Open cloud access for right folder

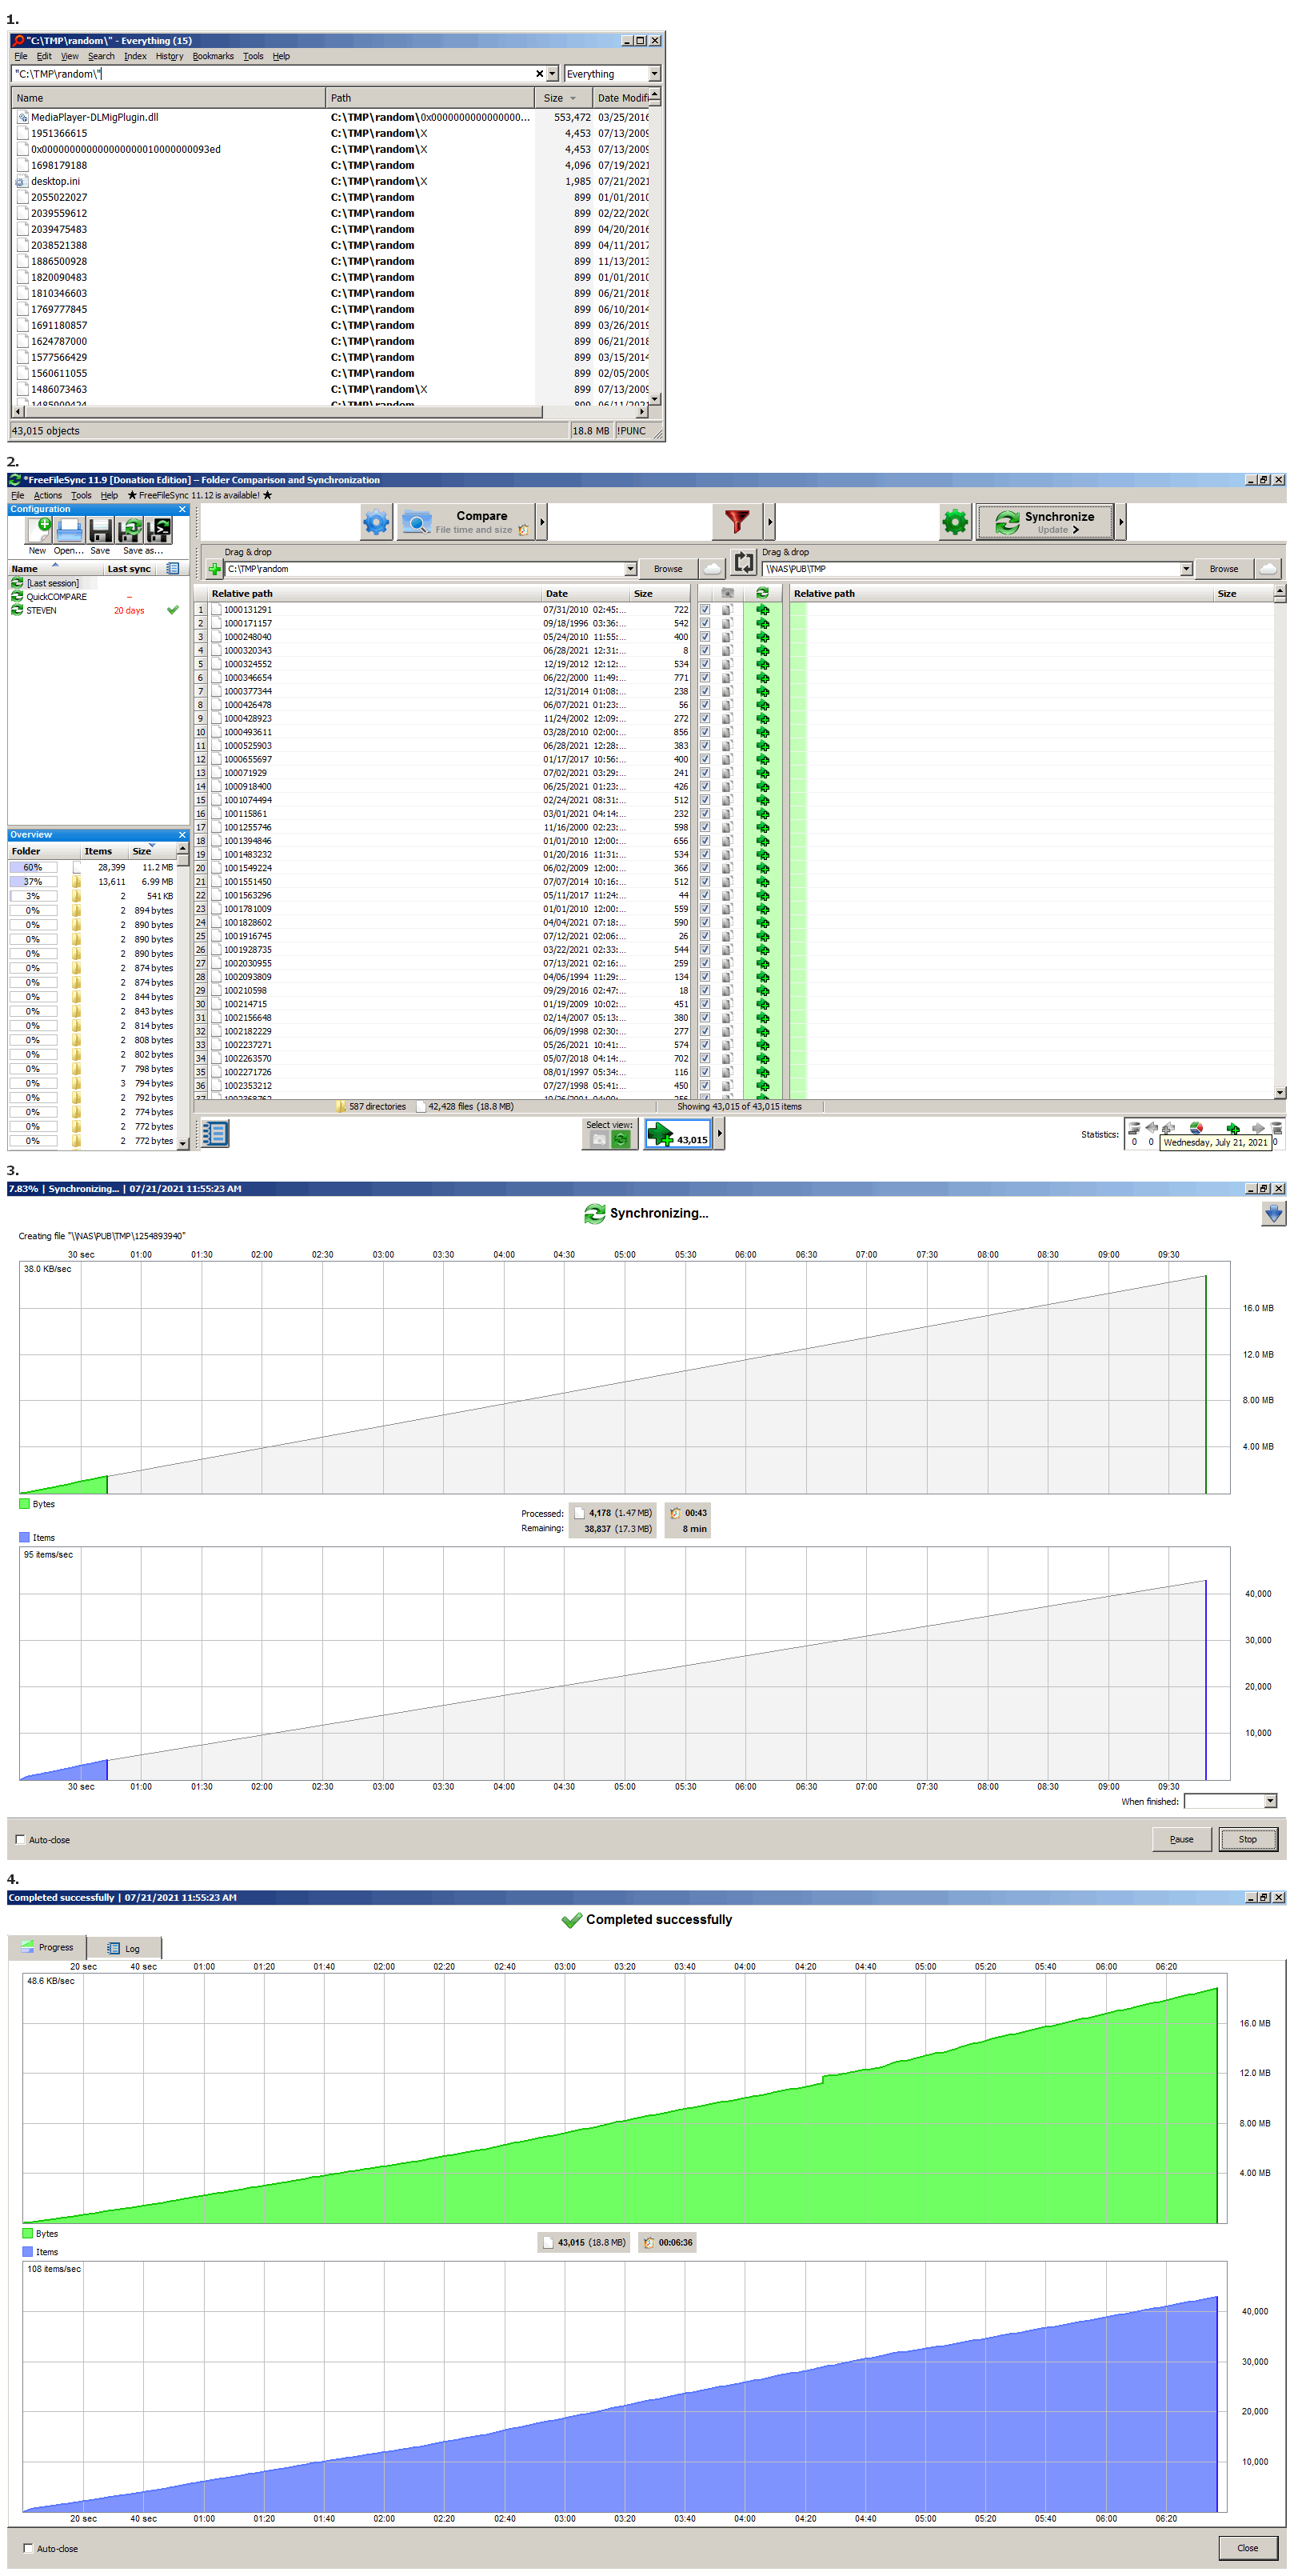(x=1268, y=569)
